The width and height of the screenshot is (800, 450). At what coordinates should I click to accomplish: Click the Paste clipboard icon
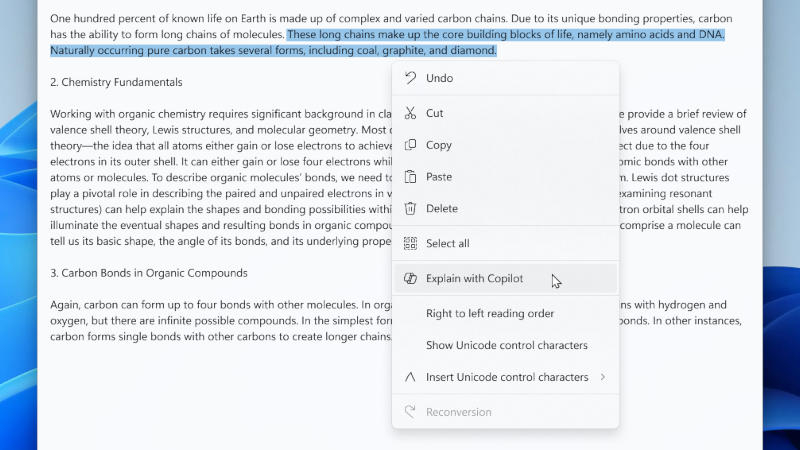[410, 177]
